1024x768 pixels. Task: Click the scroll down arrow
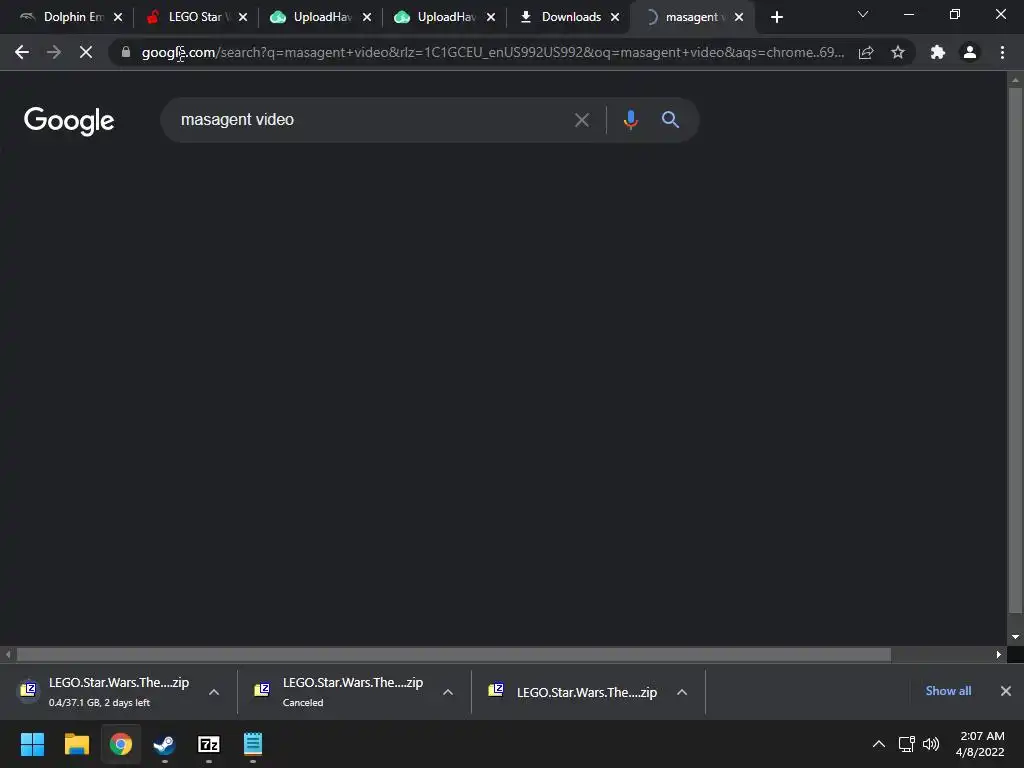1016,637
